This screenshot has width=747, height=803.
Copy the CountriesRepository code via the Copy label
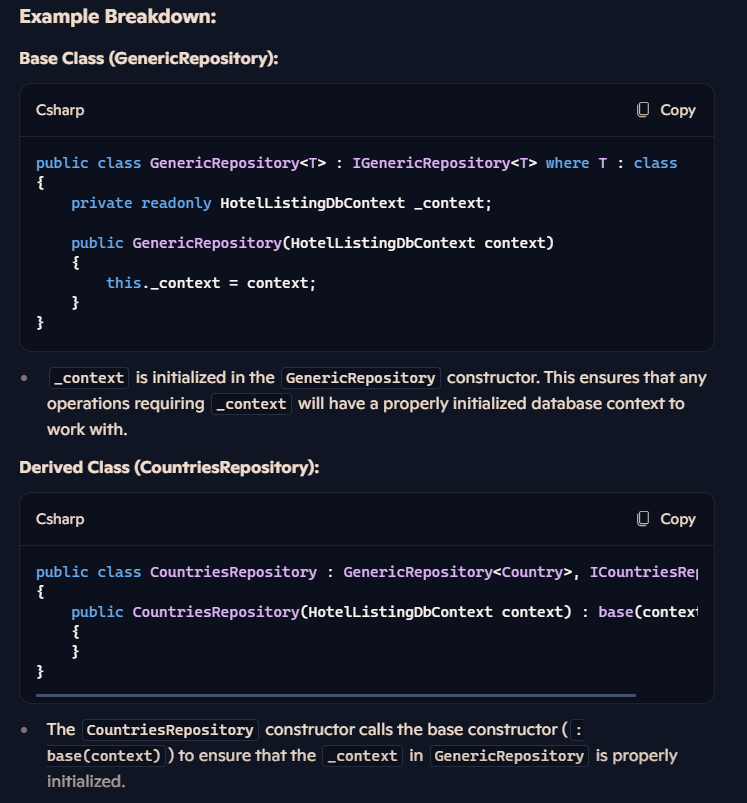(677, 519)
